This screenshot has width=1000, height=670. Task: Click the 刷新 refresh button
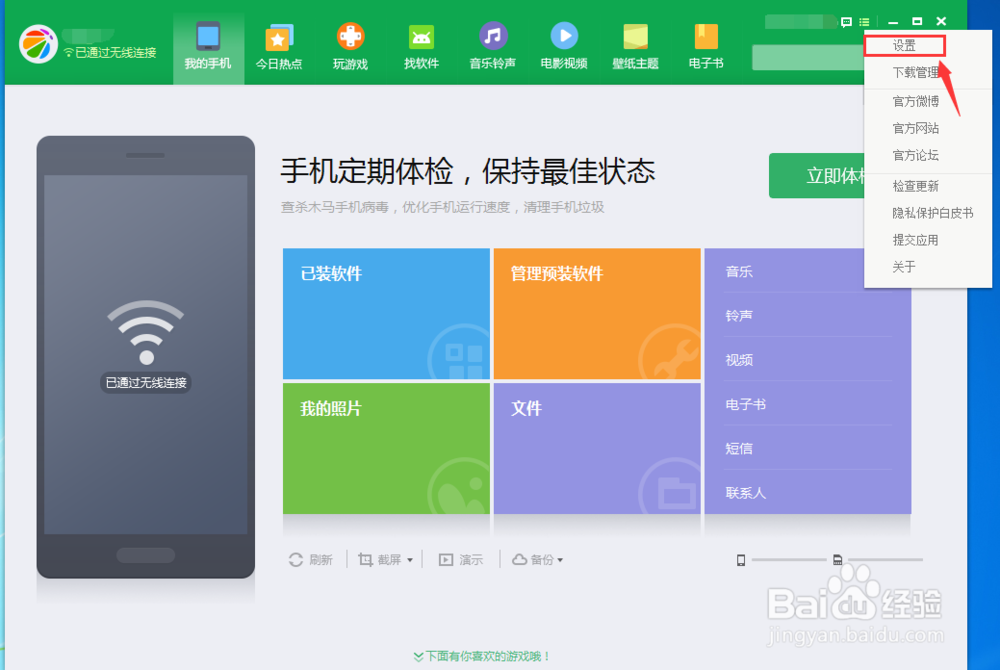click(x=311, y=560)
